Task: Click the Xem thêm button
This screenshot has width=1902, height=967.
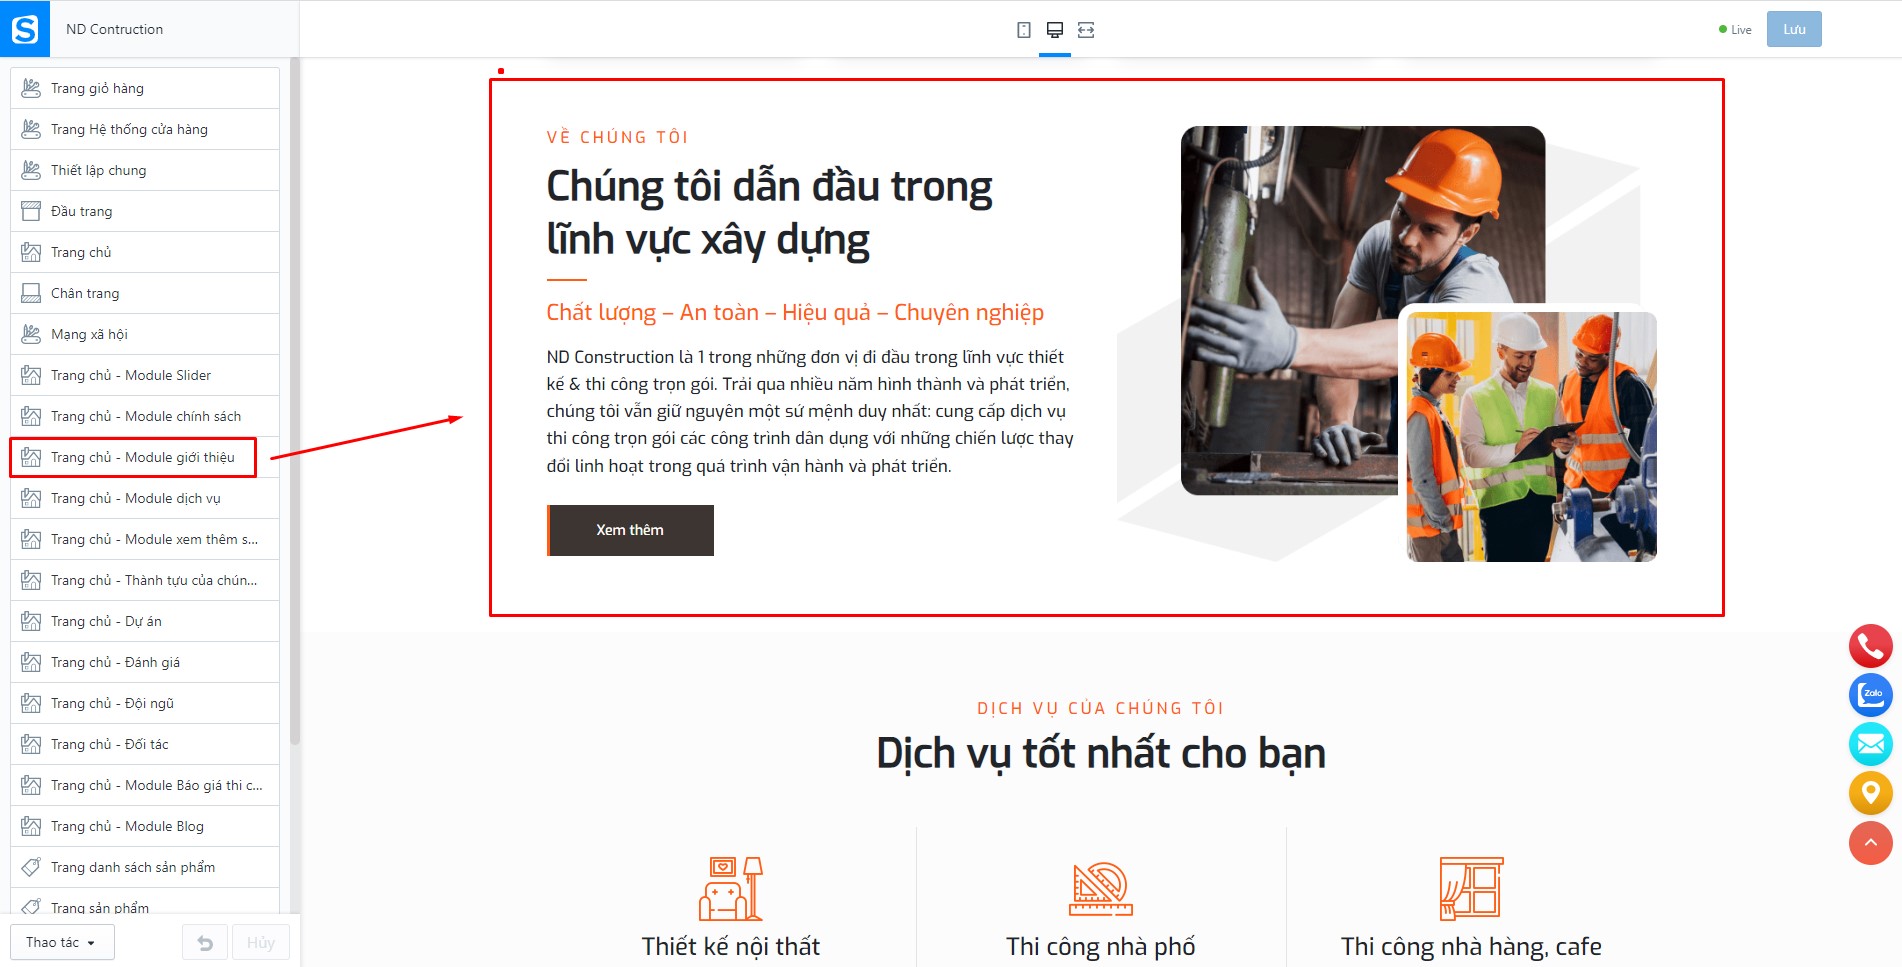Action: click(630, 530)
